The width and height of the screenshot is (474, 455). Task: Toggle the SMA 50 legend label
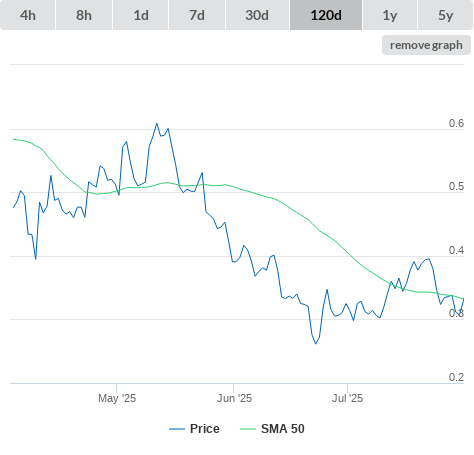tap(283, 429)
